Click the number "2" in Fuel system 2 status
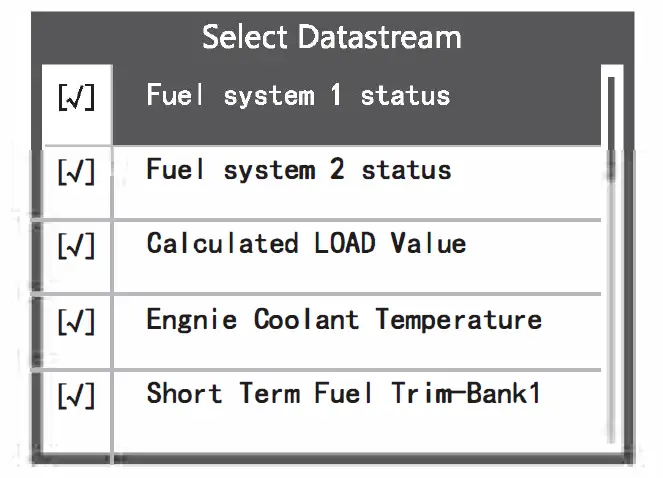This screenshot has height=478, width=663. coord(338,170)
